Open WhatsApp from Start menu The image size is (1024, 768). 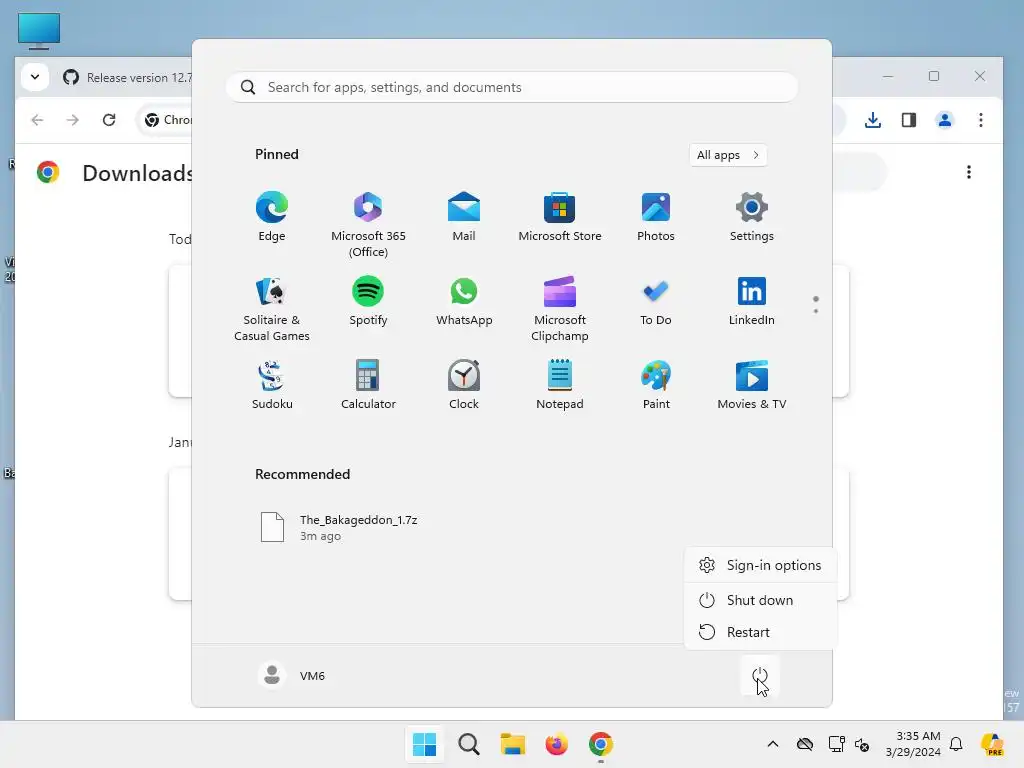click(x=464, y=302)
